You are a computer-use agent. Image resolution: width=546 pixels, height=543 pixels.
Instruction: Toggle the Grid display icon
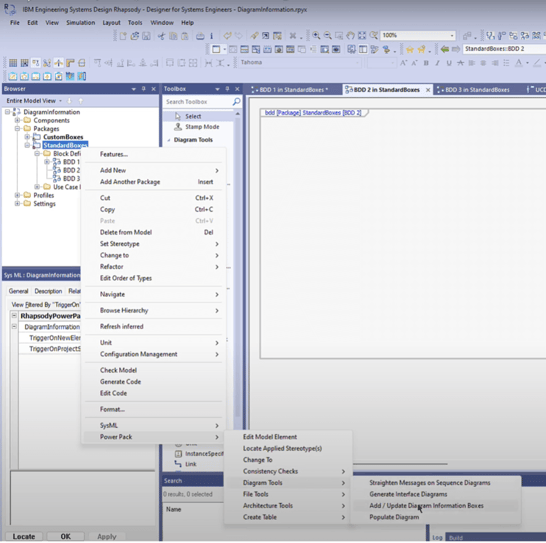tap(13, 63)
